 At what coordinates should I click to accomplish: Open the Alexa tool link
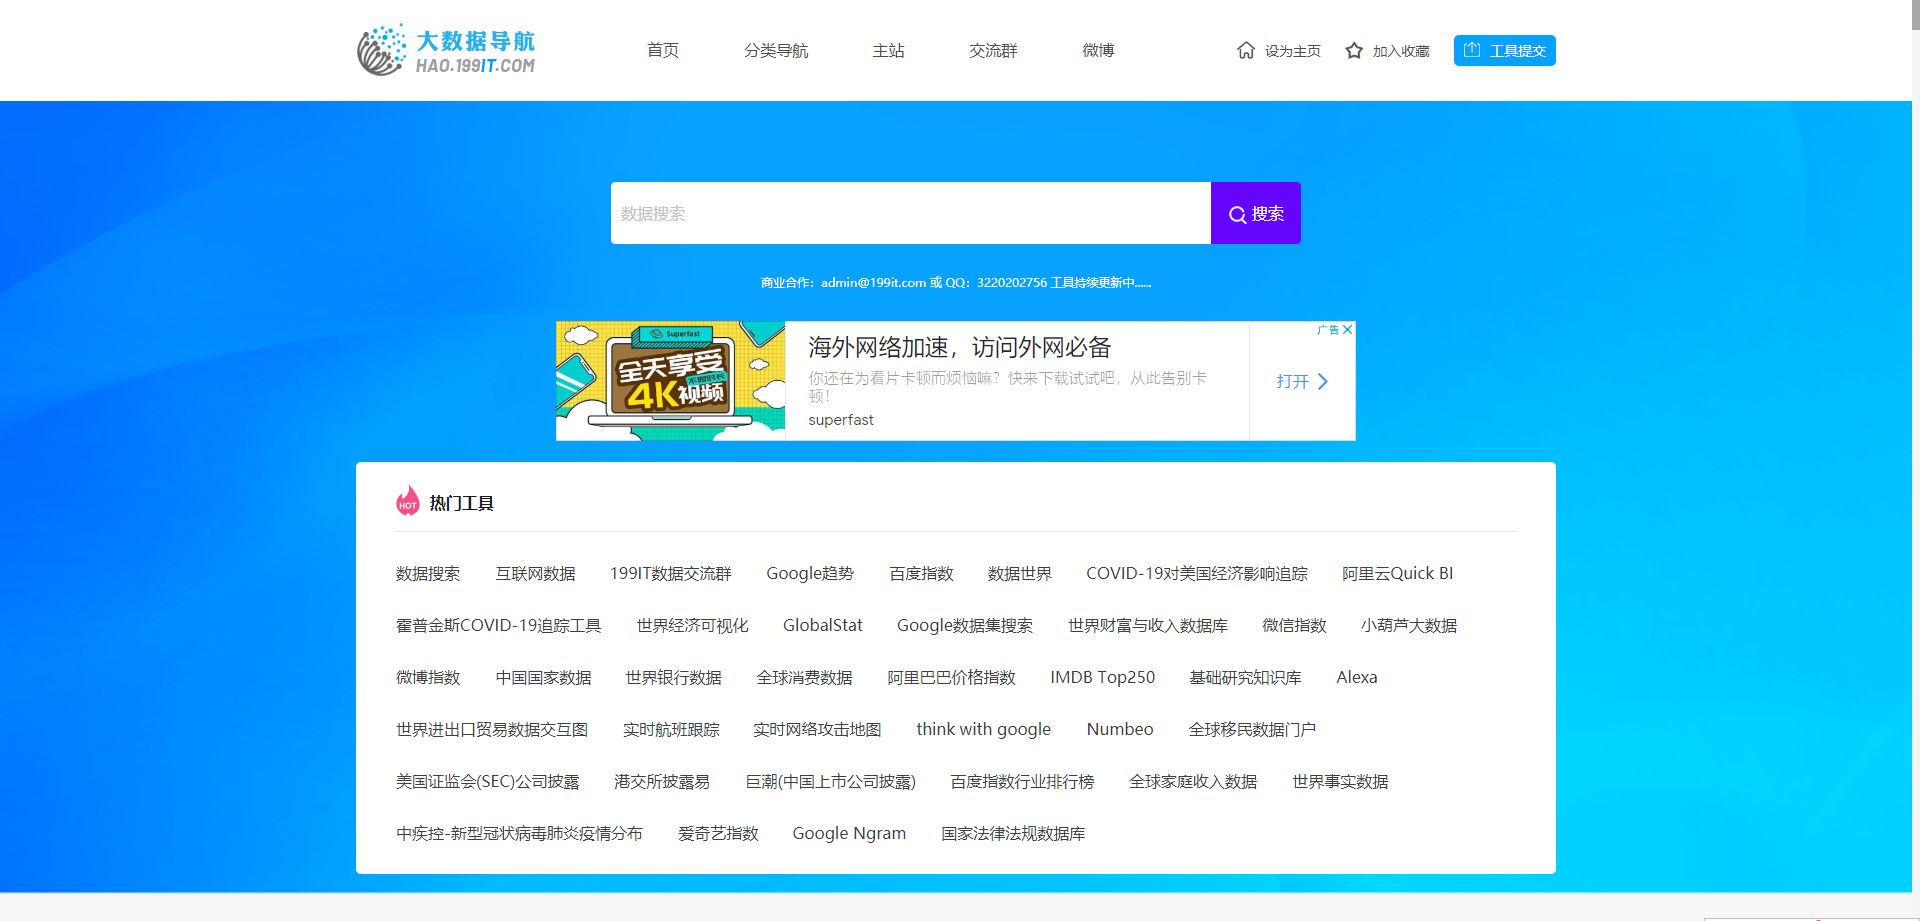coord(1356,677)
